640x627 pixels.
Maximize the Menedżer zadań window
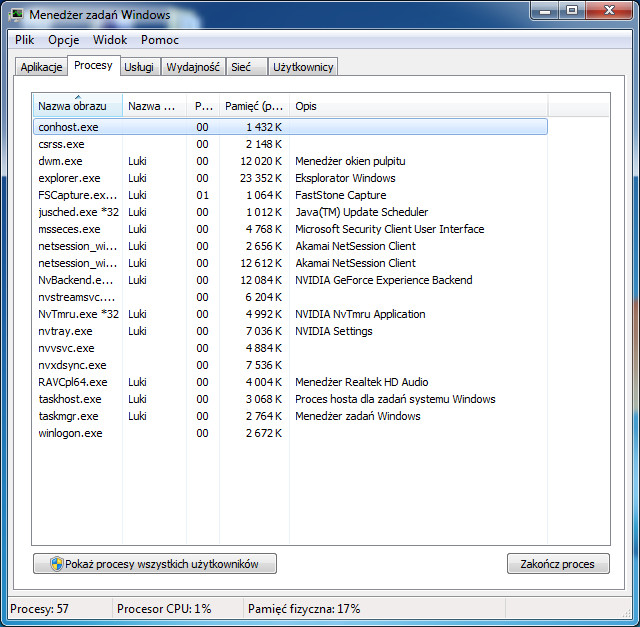[572, 11]
